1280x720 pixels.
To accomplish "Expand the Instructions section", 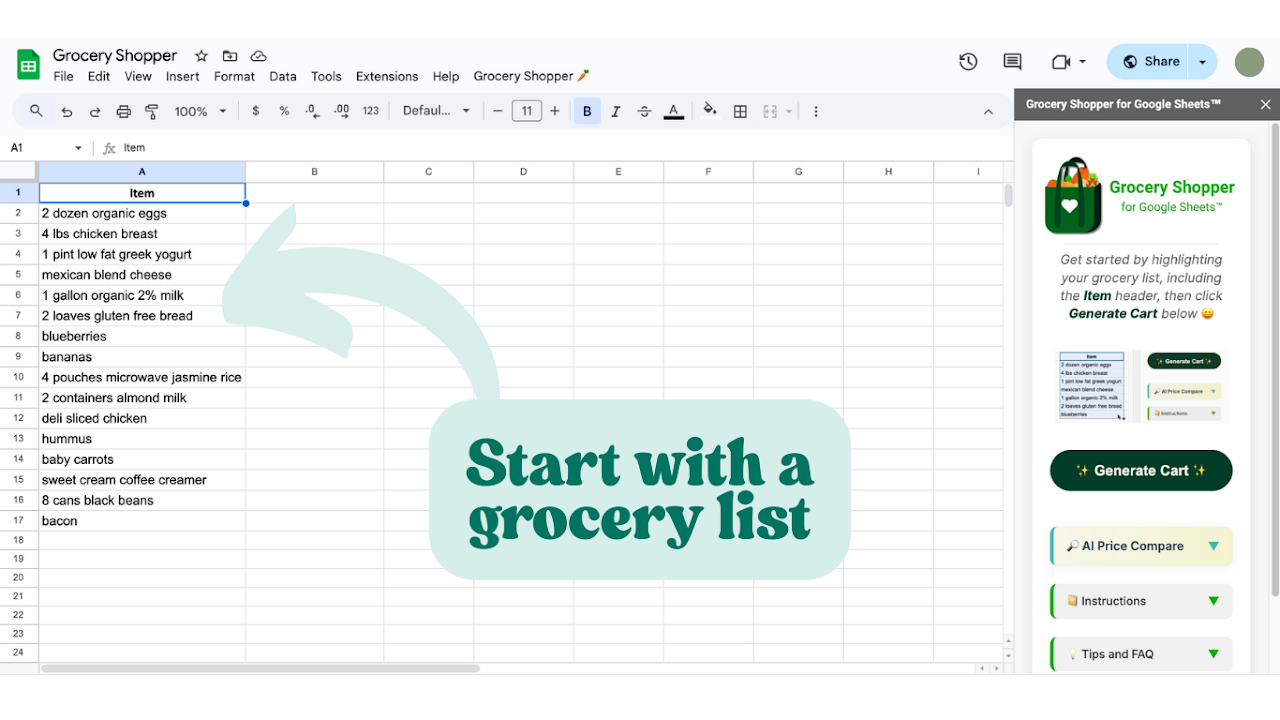I will point(1141,601).
